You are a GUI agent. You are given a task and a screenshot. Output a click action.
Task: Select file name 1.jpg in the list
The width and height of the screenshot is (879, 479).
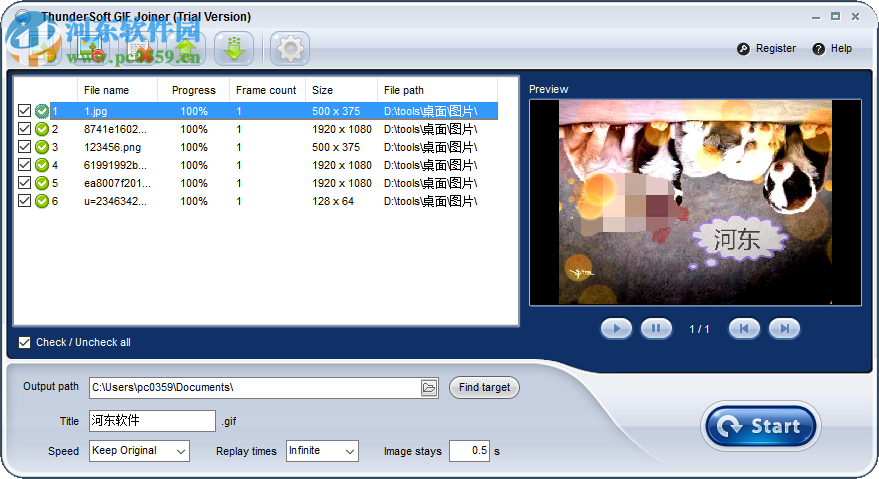(96, 111)
